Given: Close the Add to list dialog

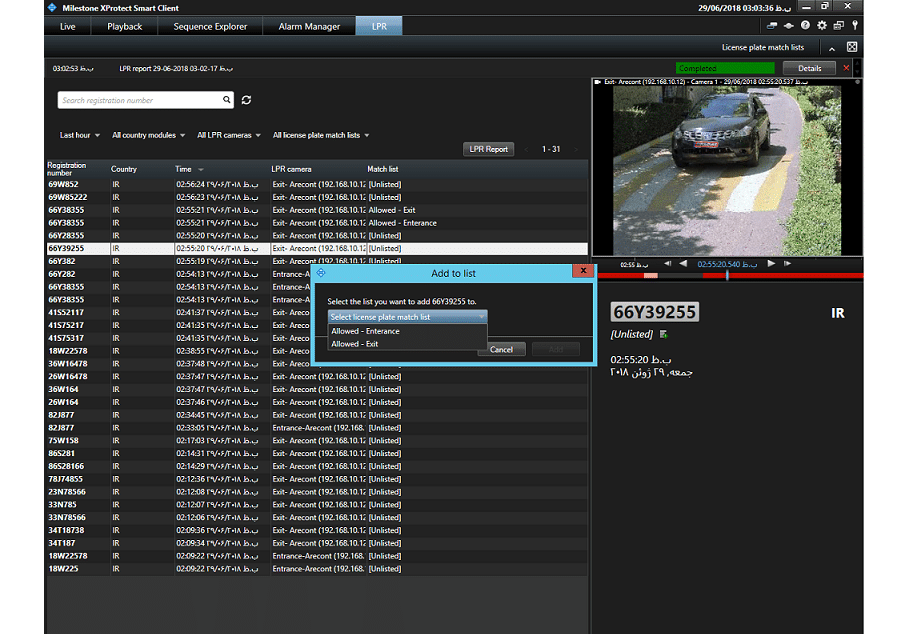Looking at the screenshot, I should 583,271.
